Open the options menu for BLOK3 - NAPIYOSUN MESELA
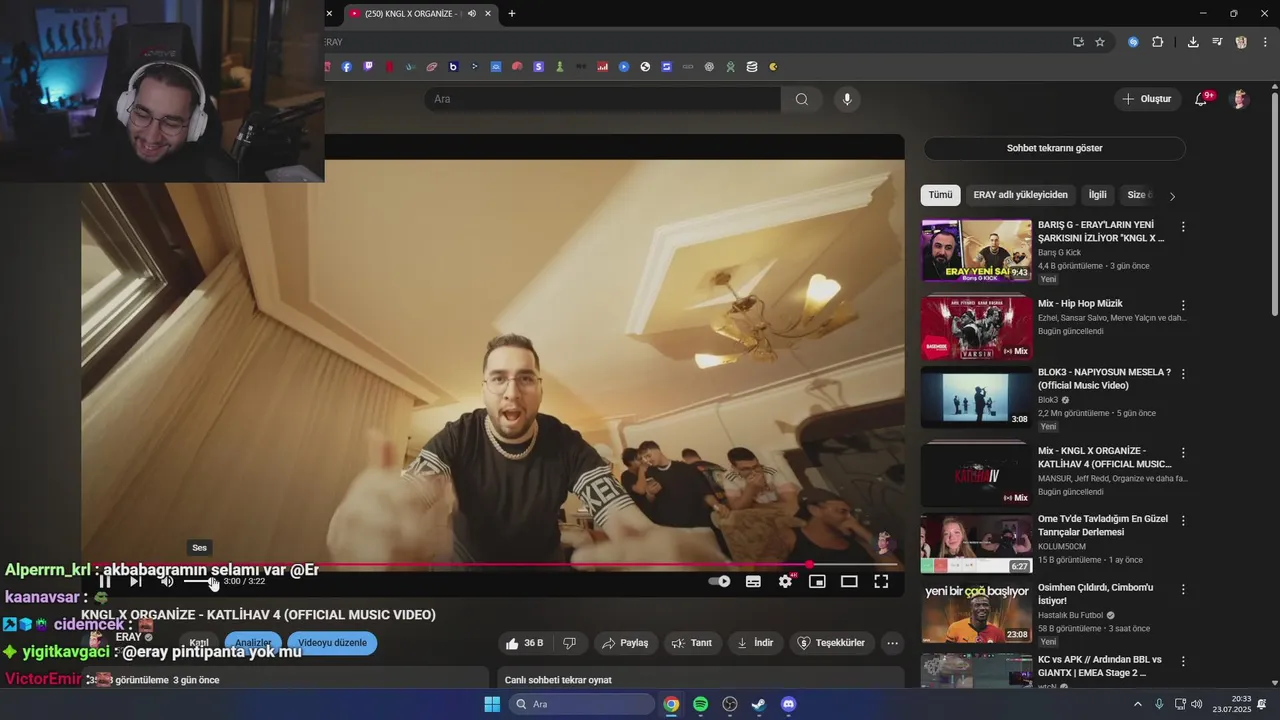The height and width of the screenshot is (720, 1280). (1183, 373)
